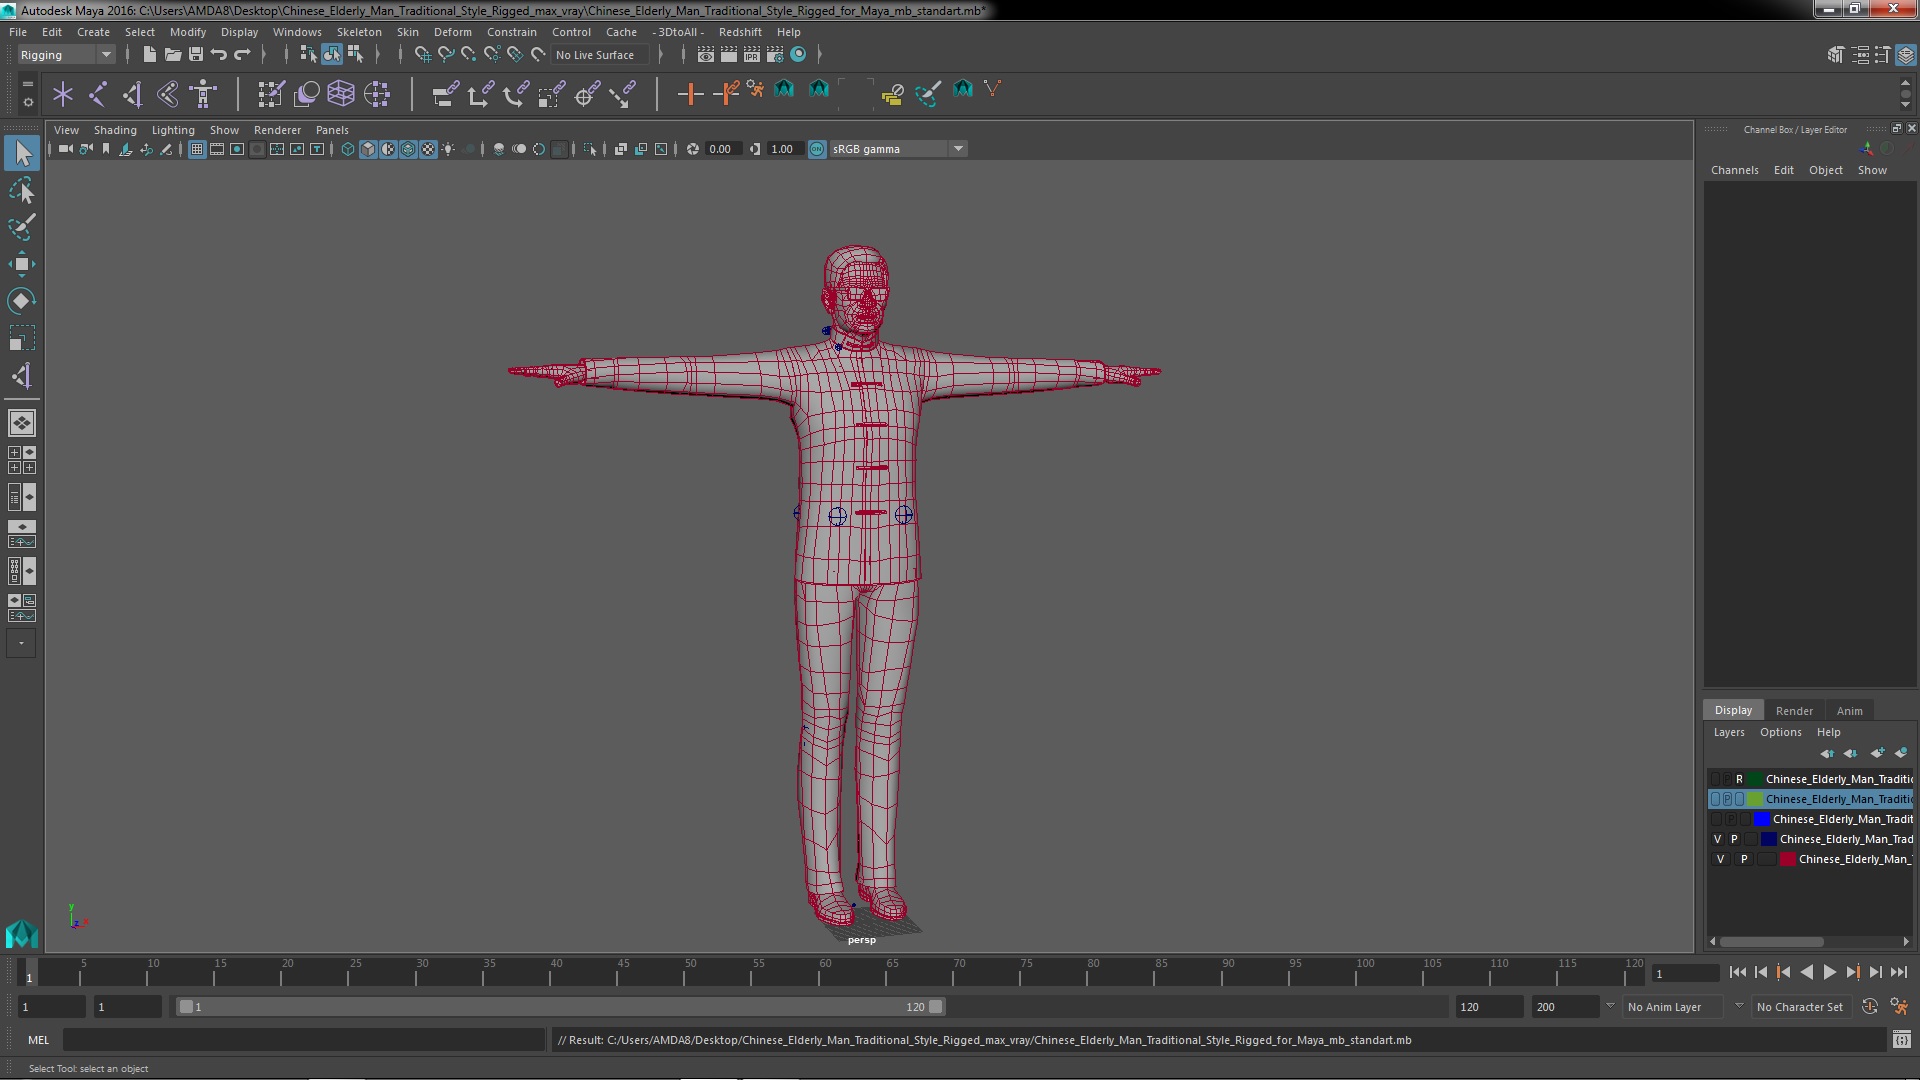Open the viewport Shading menu
This screenshot has height=1080, width=1920.
[115, 130]
